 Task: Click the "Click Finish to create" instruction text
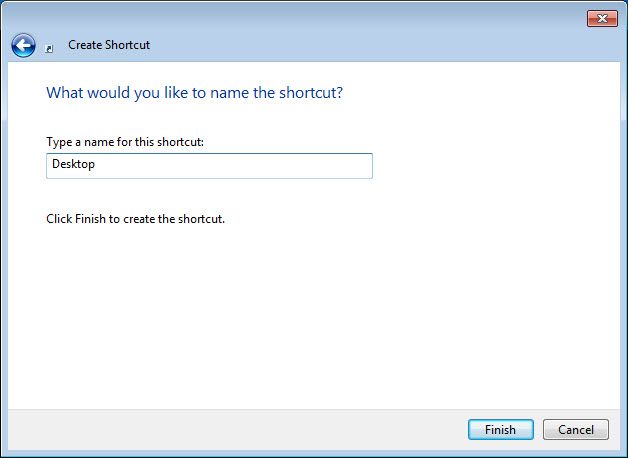pos(135,219)
